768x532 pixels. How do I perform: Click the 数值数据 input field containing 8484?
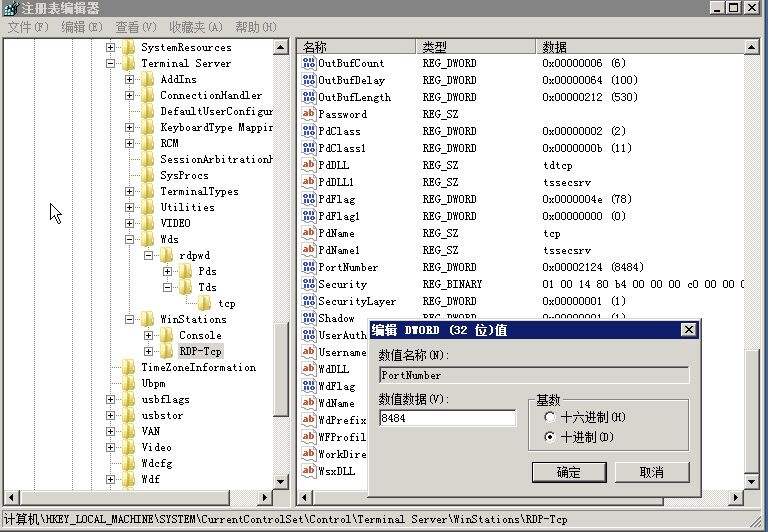[x=447, y=418]
